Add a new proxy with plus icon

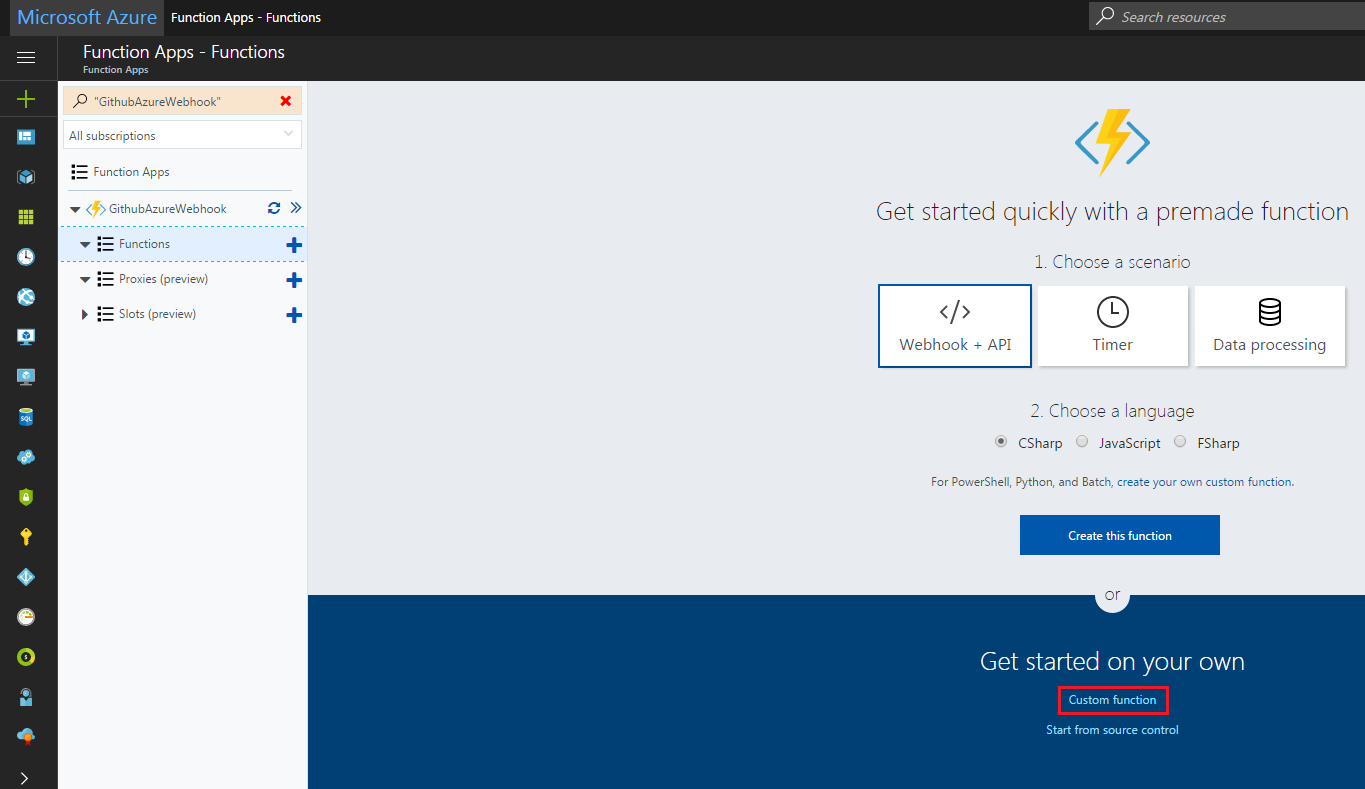coord(294,280)
